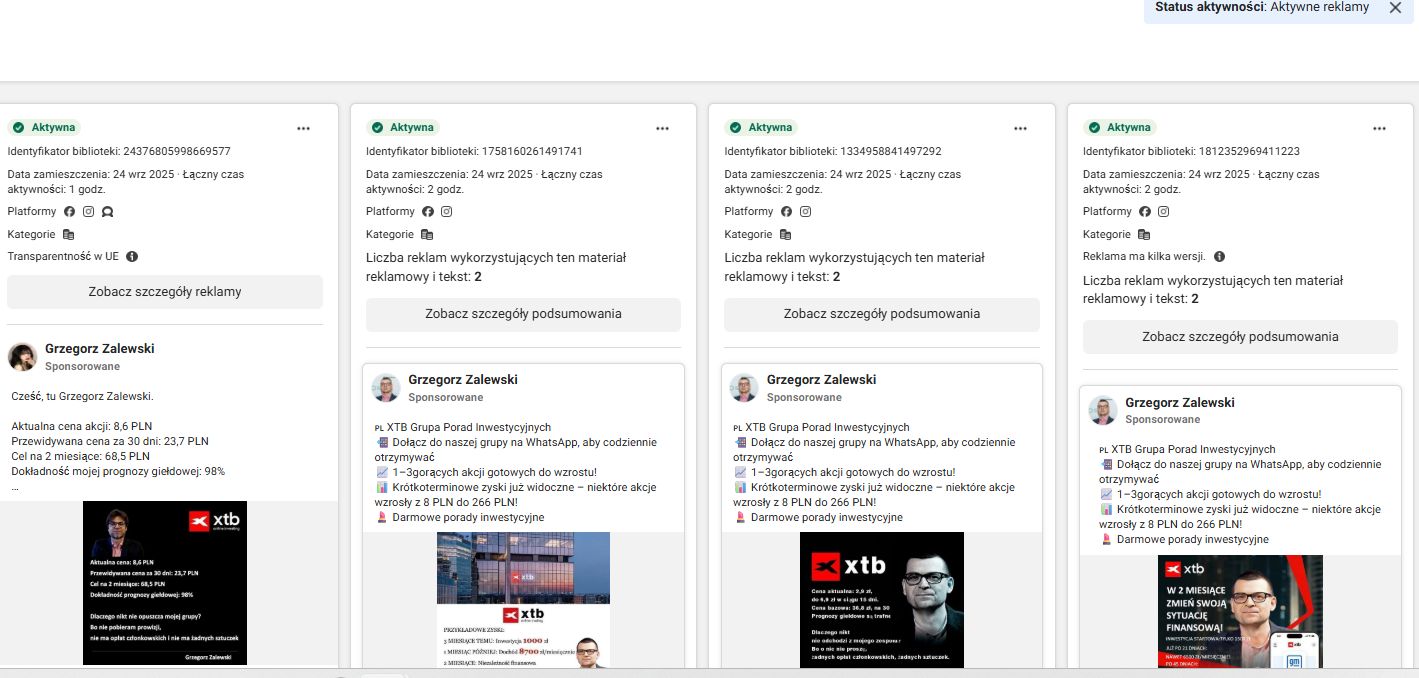Image resolution: width=1419 pixels, height=678 pixels.
Task: Open black XTB creative listing 'Aktualna cena: 8,6 PLN'
Action: (x=165, y=583)
